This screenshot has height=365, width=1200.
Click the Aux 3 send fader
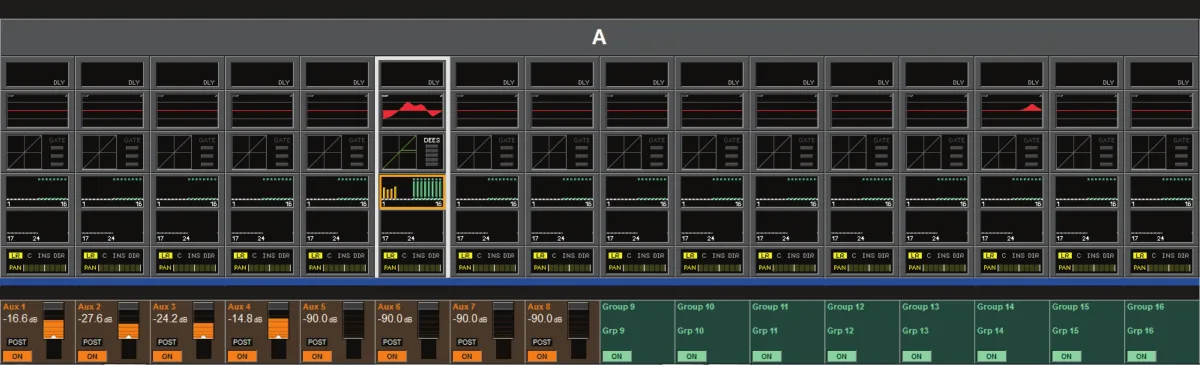point(204,330)
